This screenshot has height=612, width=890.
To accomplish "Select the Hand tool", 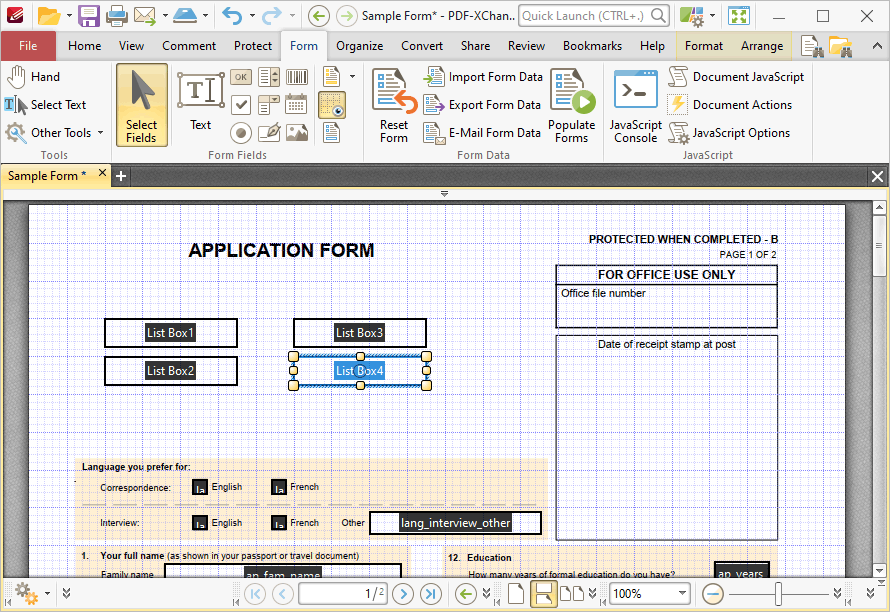I will [x=33, y=77].
